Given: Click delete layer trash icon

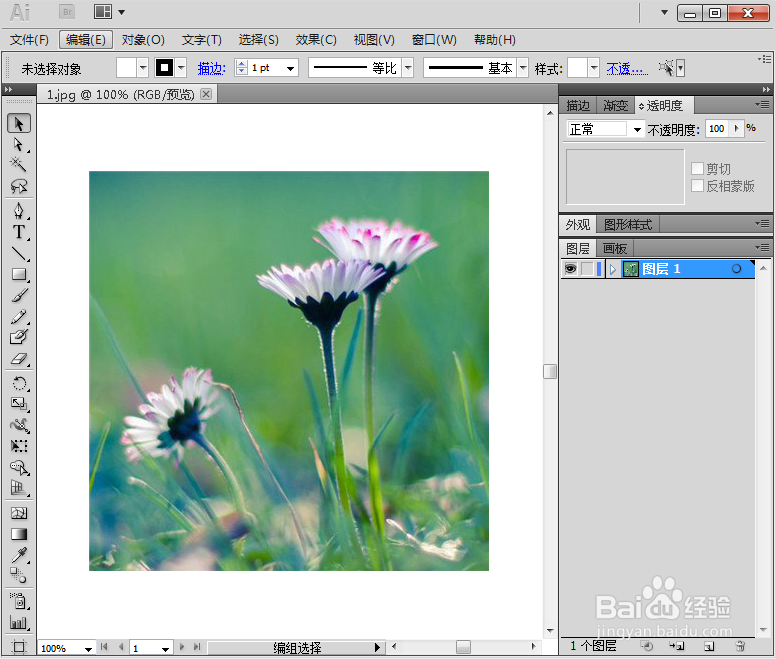Looking at the screenshot, I should coord(740,646).
